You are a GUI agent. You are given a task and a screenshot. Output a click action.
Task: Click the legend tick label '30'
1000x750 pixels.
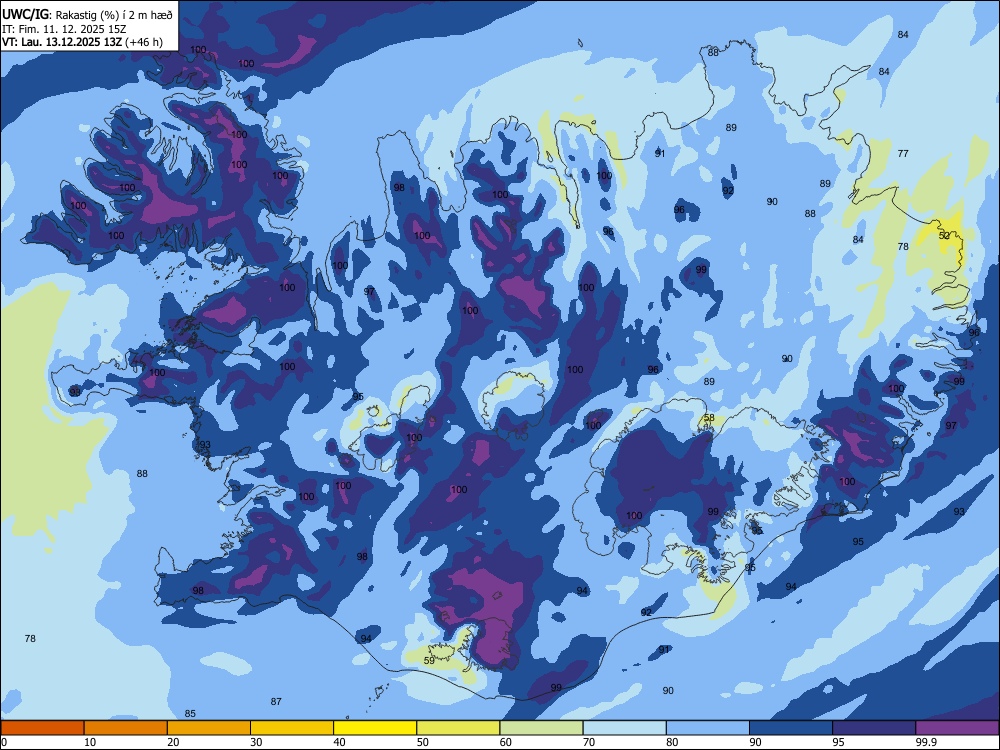(x=256, y=742)
